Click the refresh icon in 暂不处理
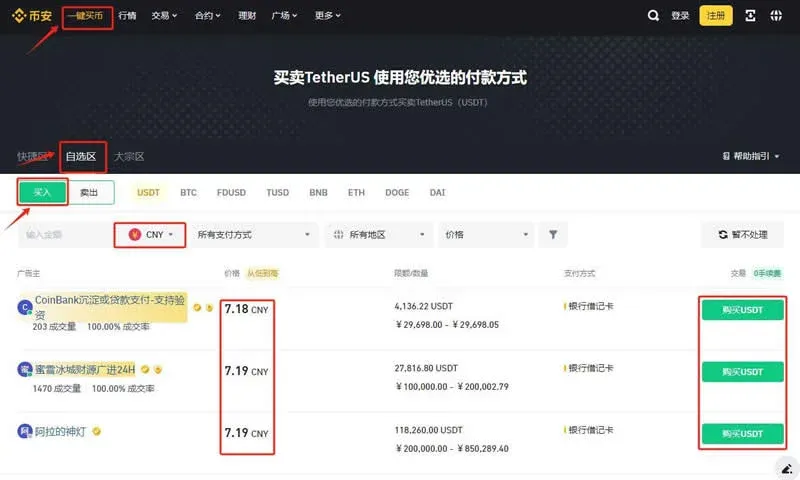 [x=723, y=235]
